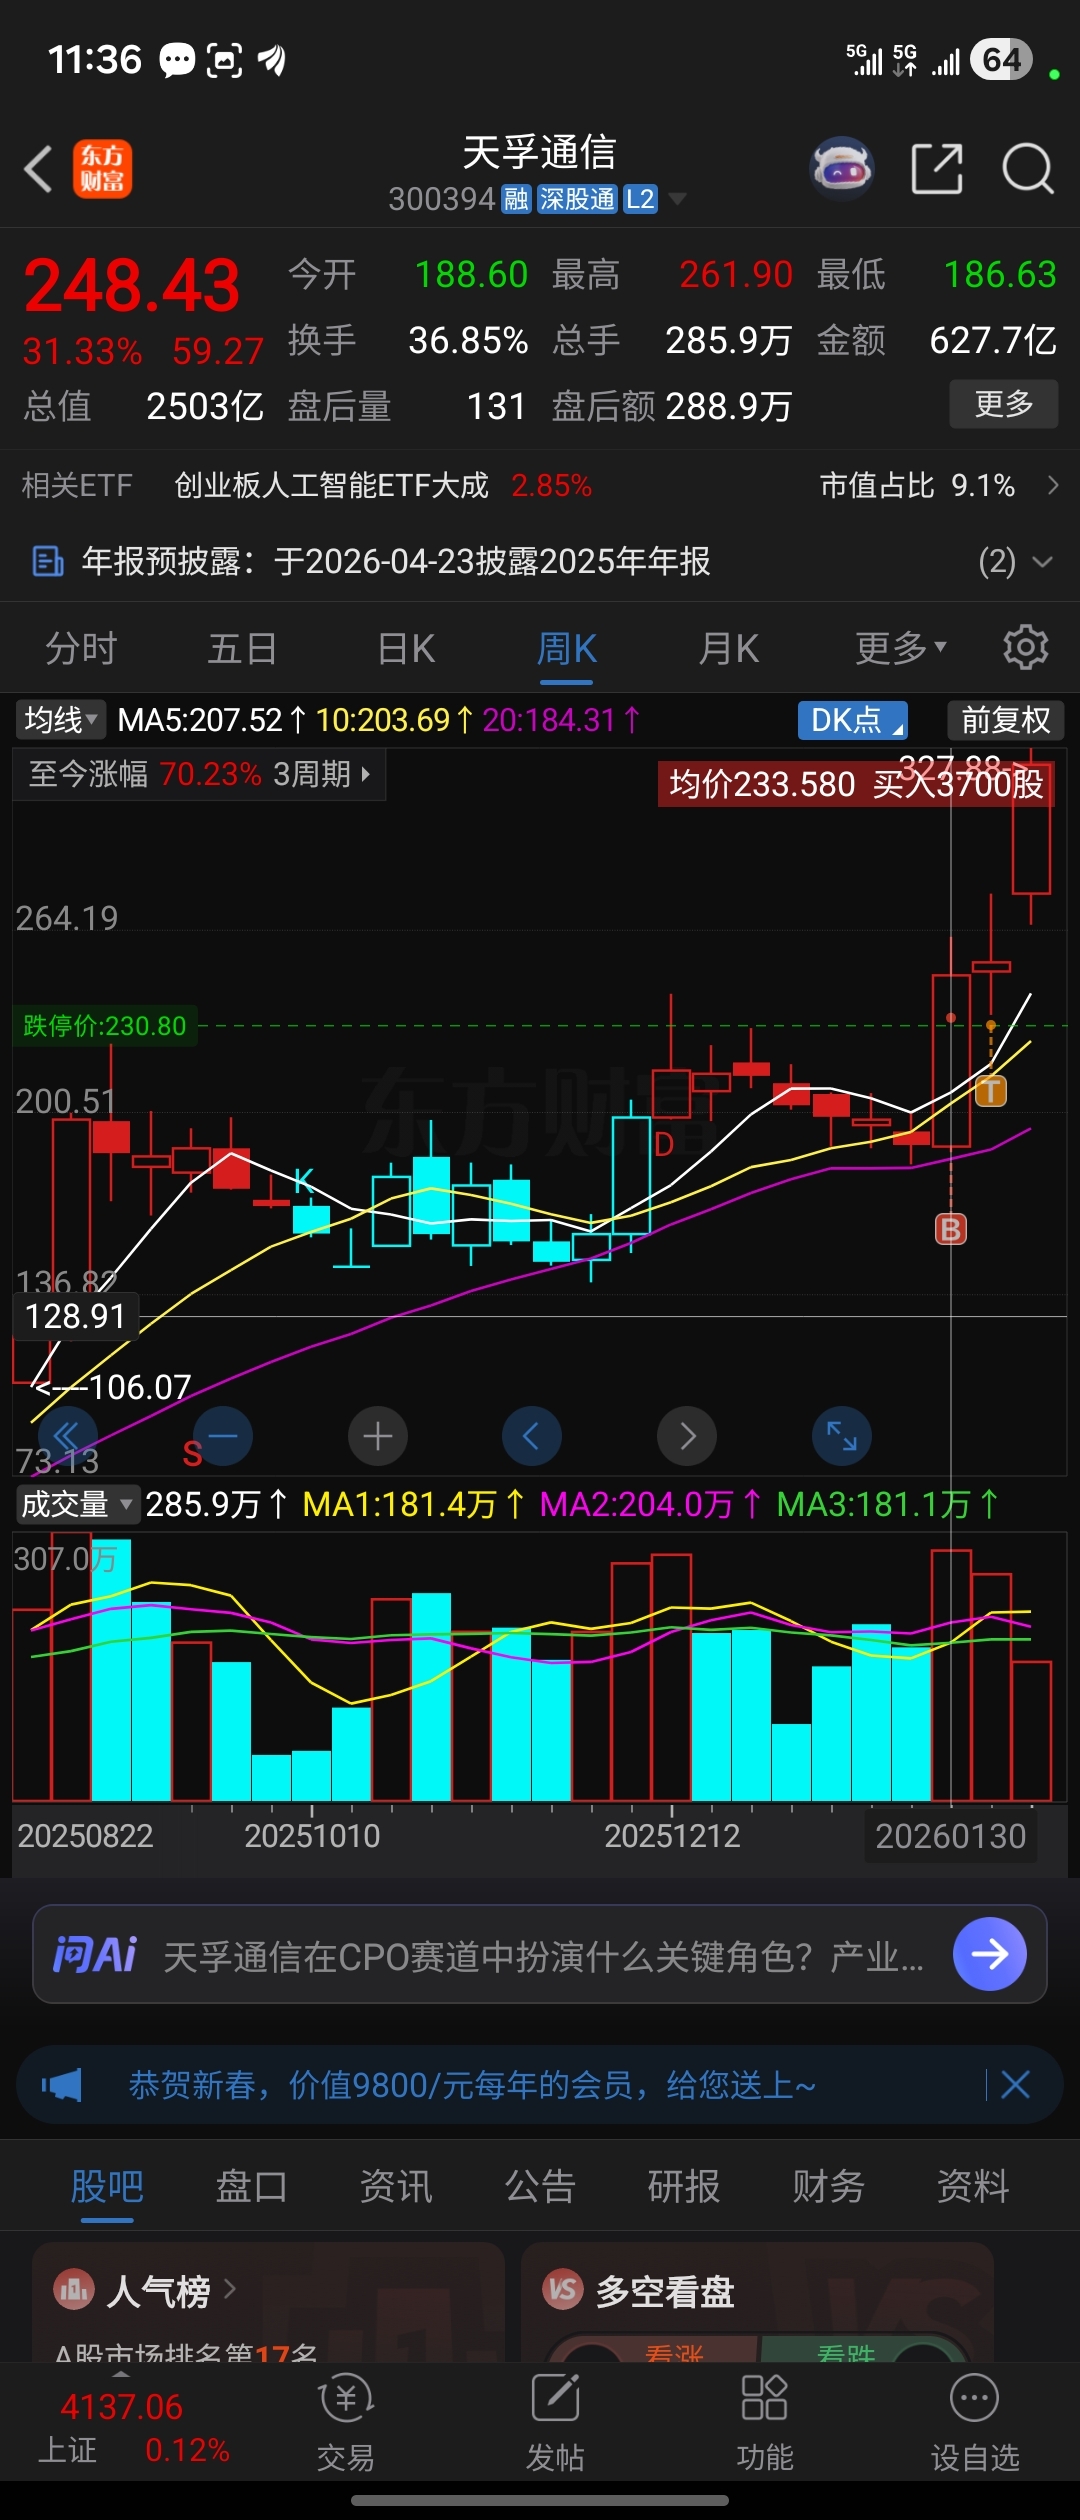This screenshot has width=1080, height=2520.
Task: Tap the 人气榜 ranking icon
Action: click(x=74, y=2289)
